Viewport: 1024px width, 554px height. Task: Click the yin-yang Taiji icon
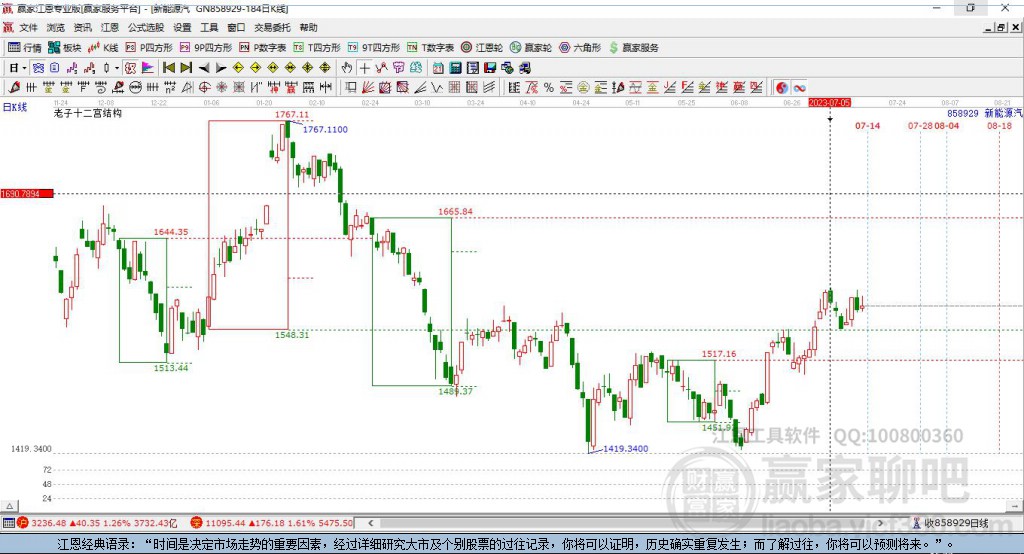pos(782,88)
